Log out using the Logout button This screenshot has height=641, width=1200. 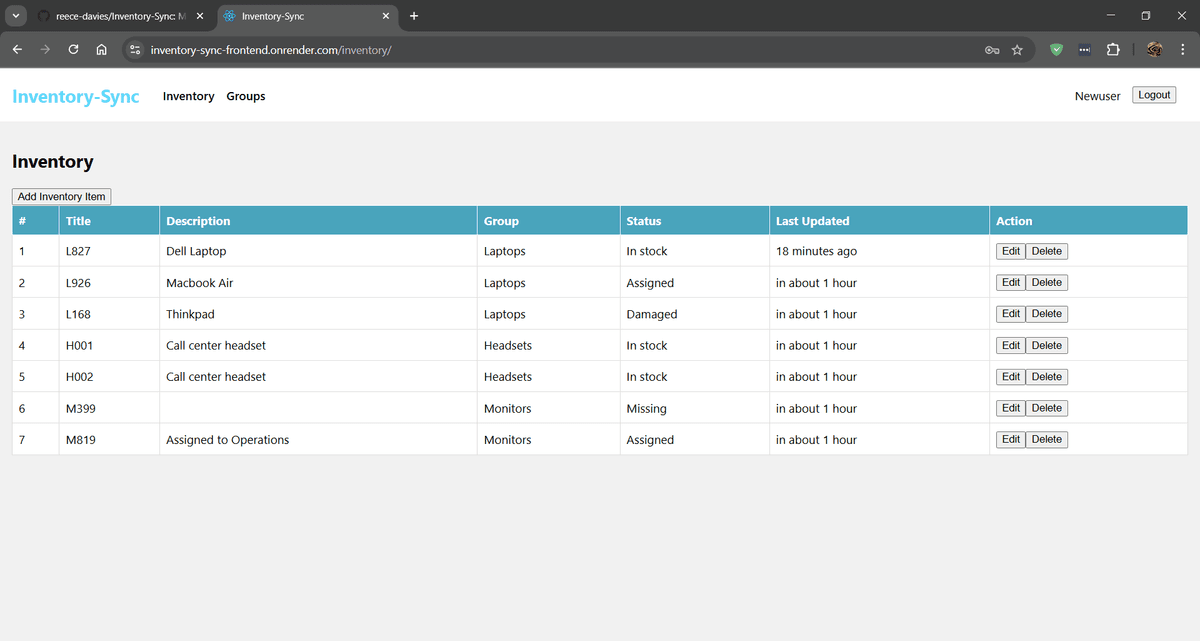[x=1154, y=95]
